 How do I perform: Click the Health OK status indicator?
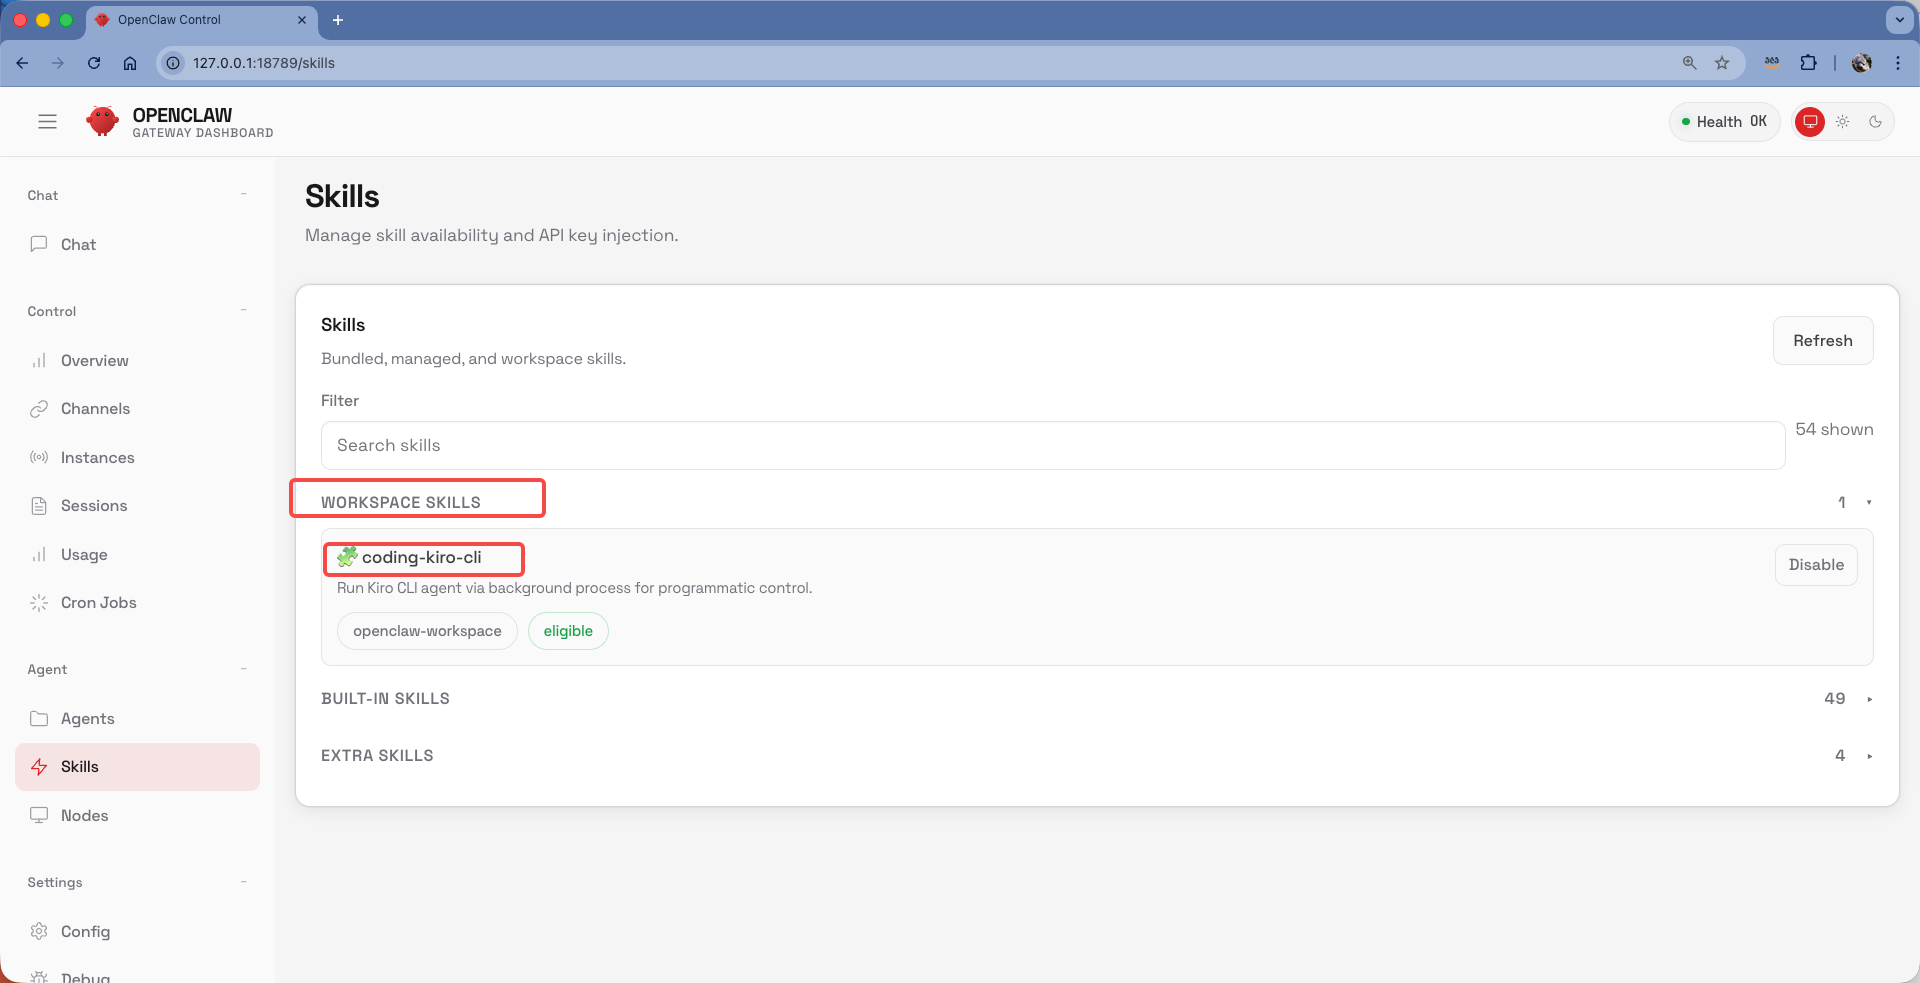coord(1724,122)
